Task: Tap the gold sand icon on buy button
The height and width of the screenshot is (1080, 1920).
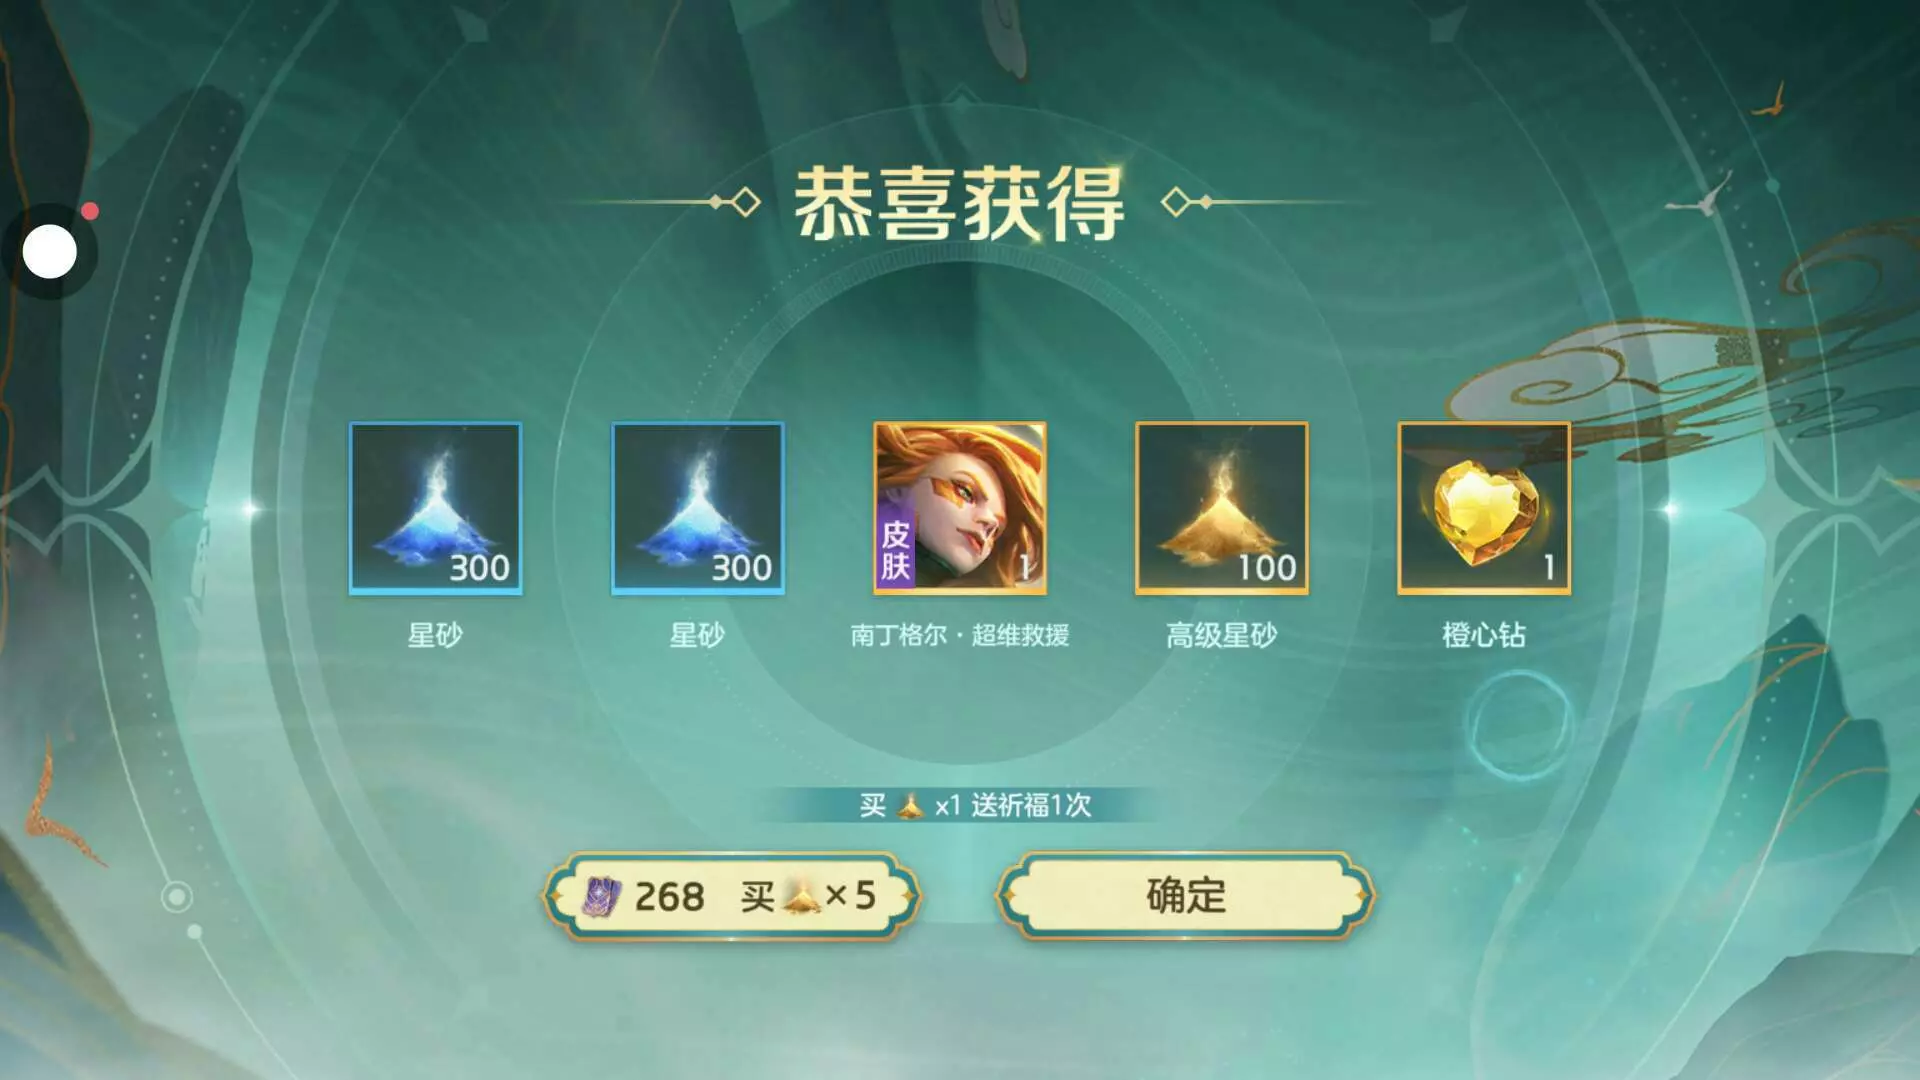Action: [801, 896]
